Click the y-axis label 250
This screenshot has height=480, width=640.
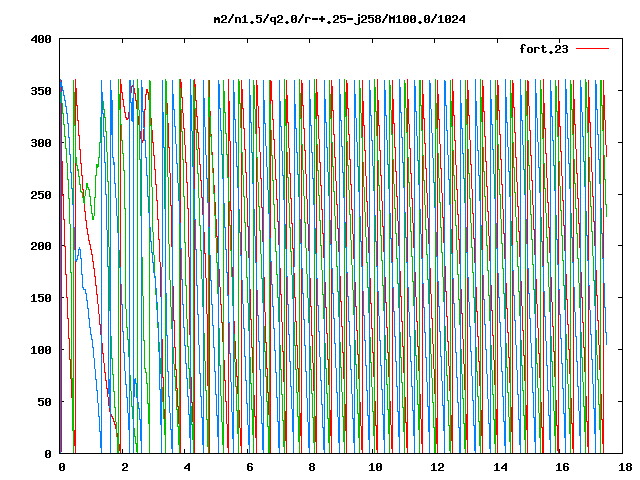[x=41, y=195]
